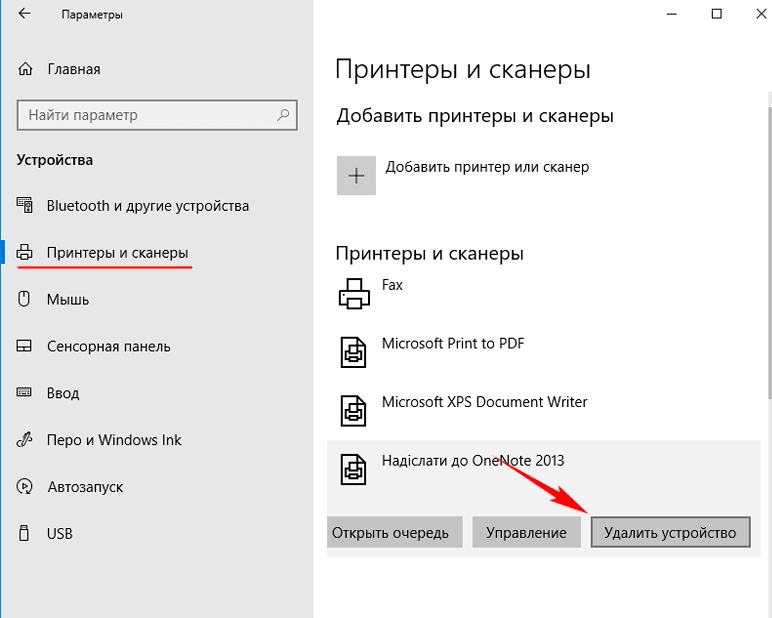Click the search magnifier icon in Найти параметр

click(x=283, y=115)
